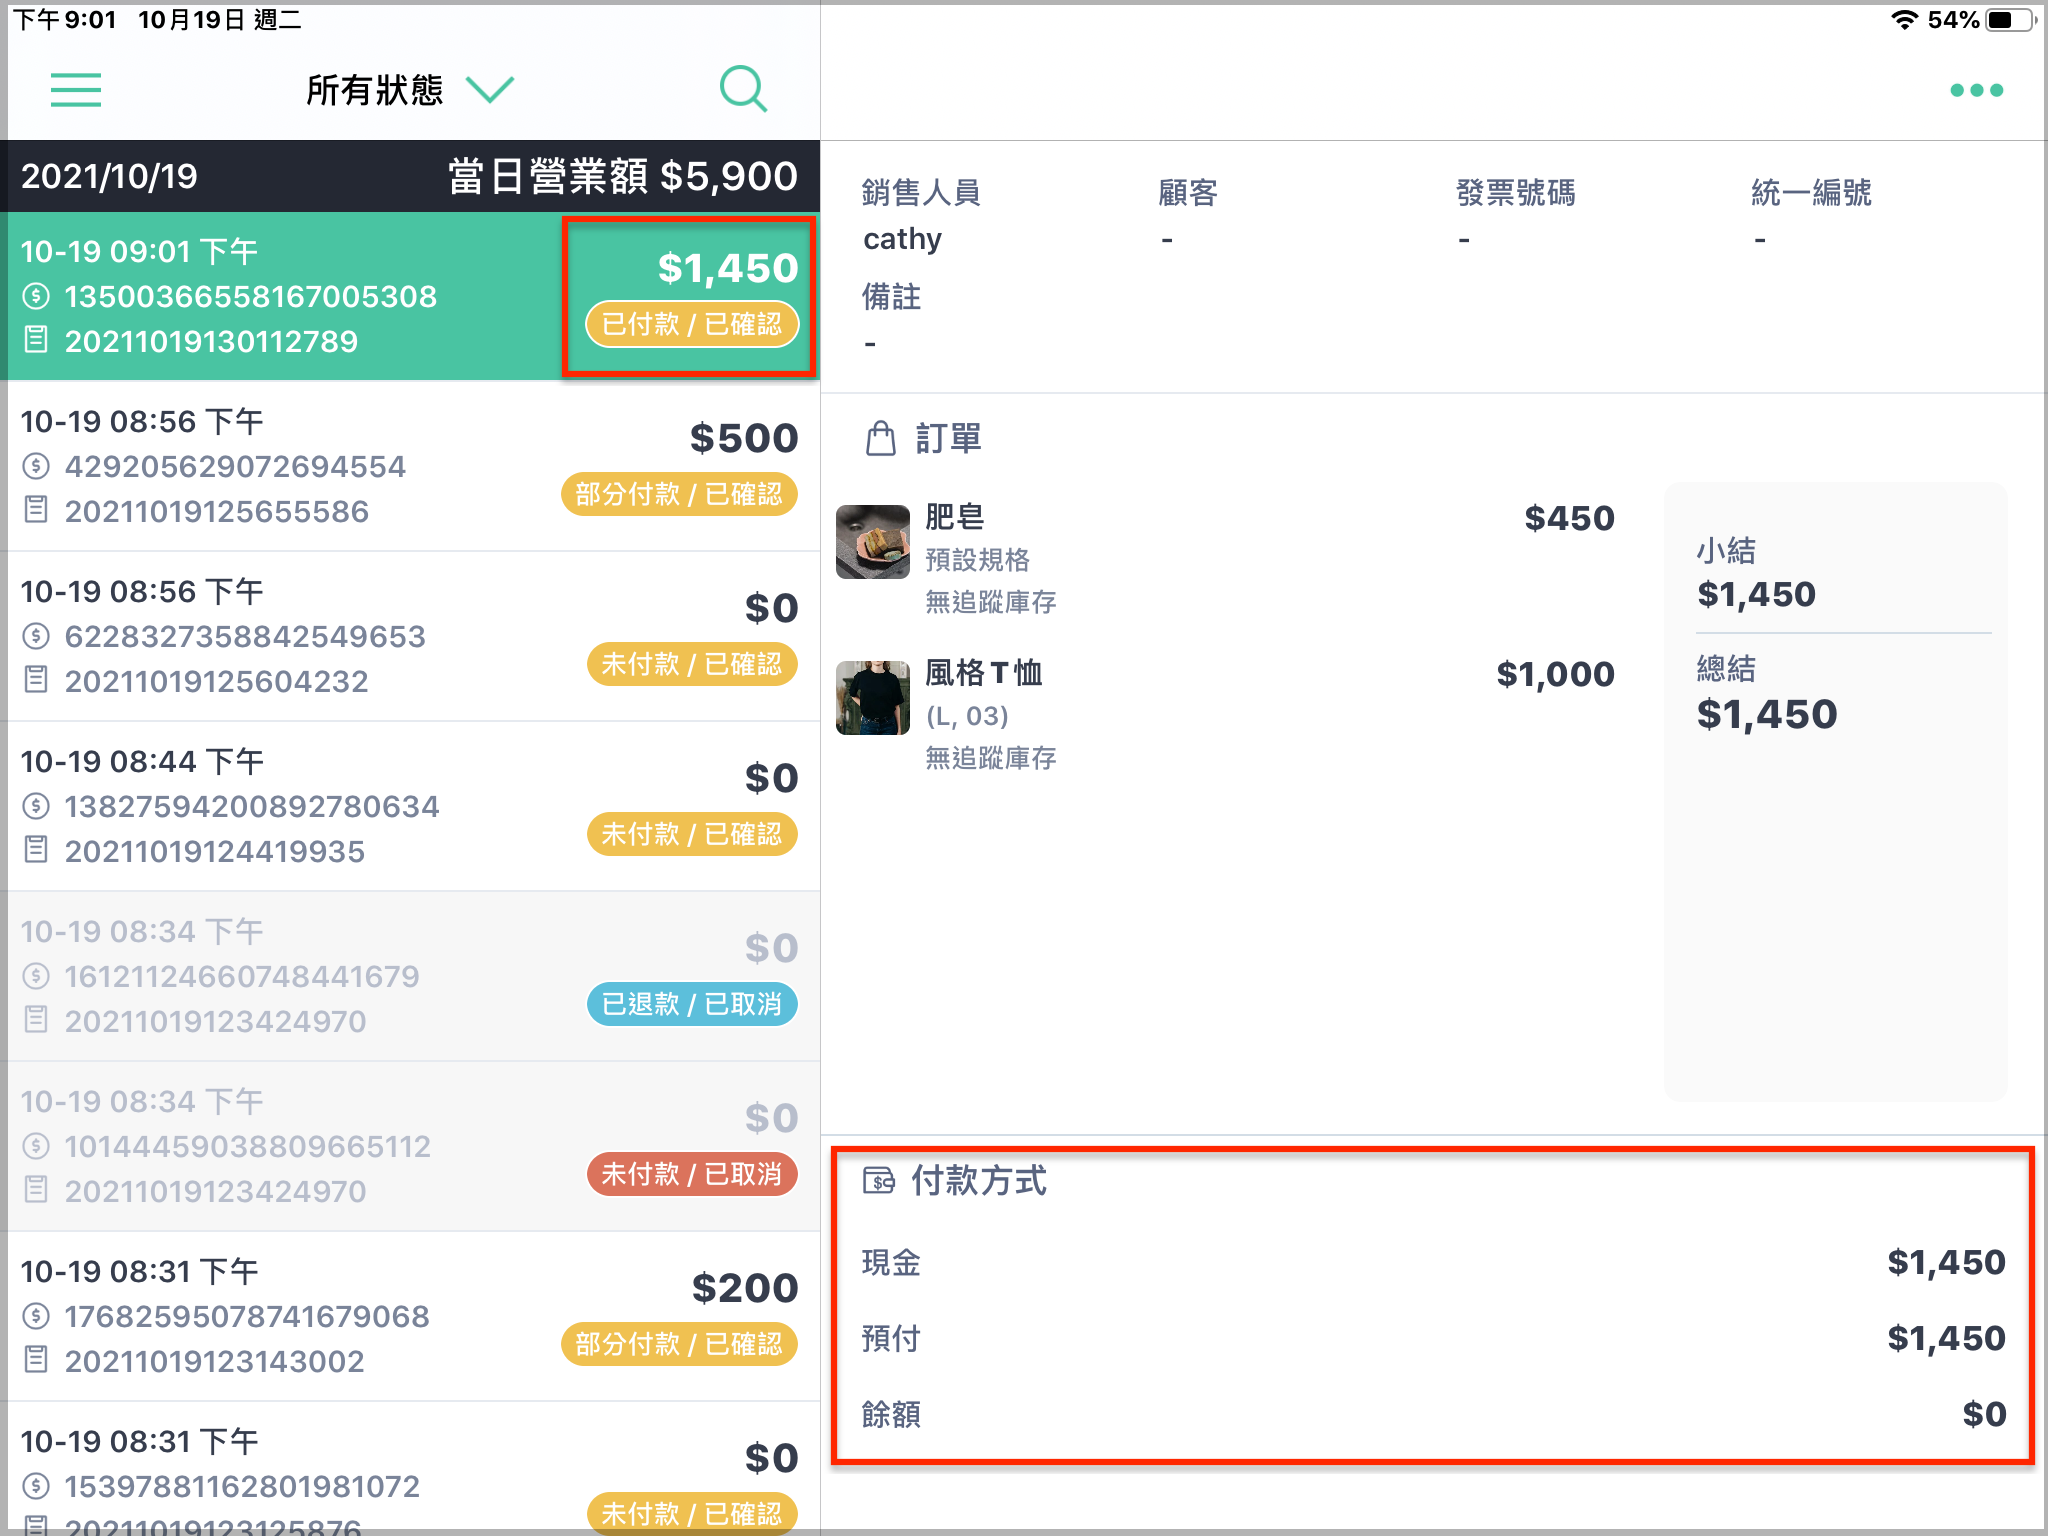Image resolution: width=2048 pixels, height=1536 pixels.
Task: Open the 風格T恤 product thumbnail
Action: coord(873,697)
